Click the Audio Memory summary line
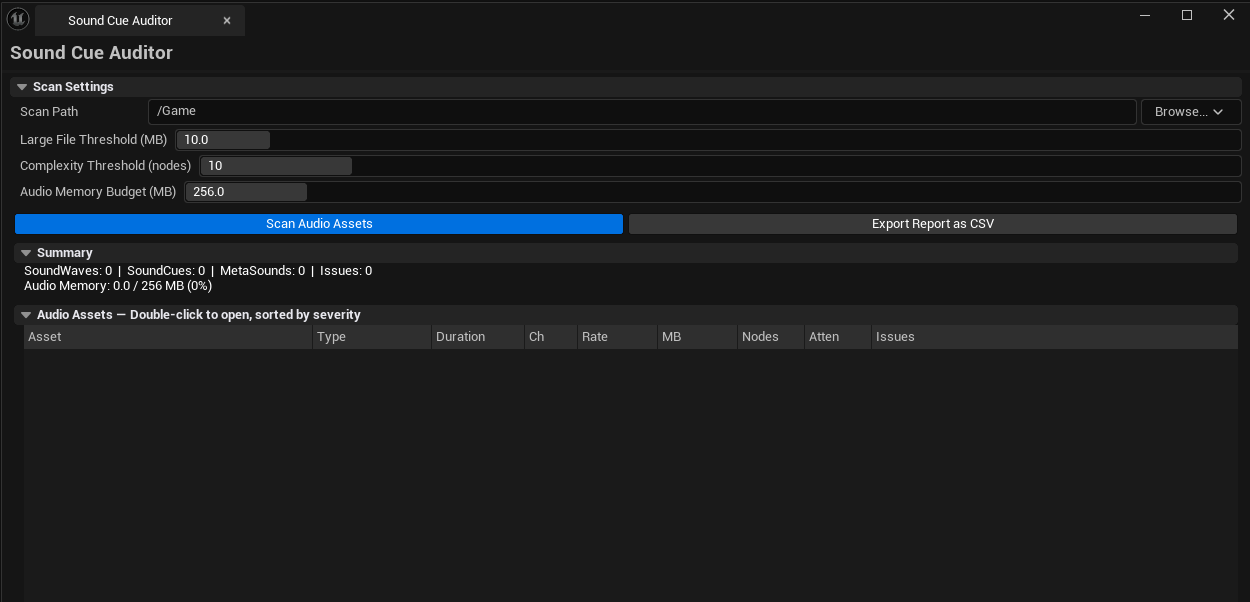The image size is (1250, 602). [x=118, y=286]
